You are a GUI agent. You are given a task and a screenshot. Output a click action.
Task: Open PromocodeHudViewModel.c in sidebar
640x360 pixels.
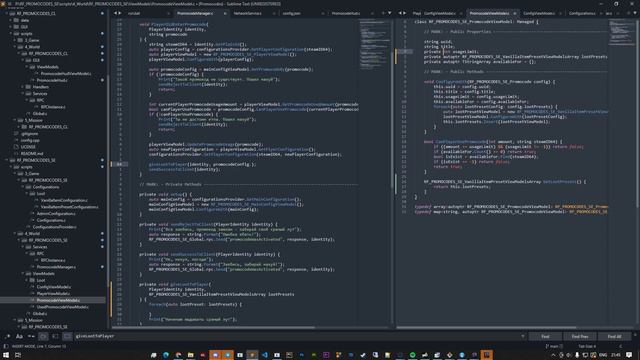(66, 73)
